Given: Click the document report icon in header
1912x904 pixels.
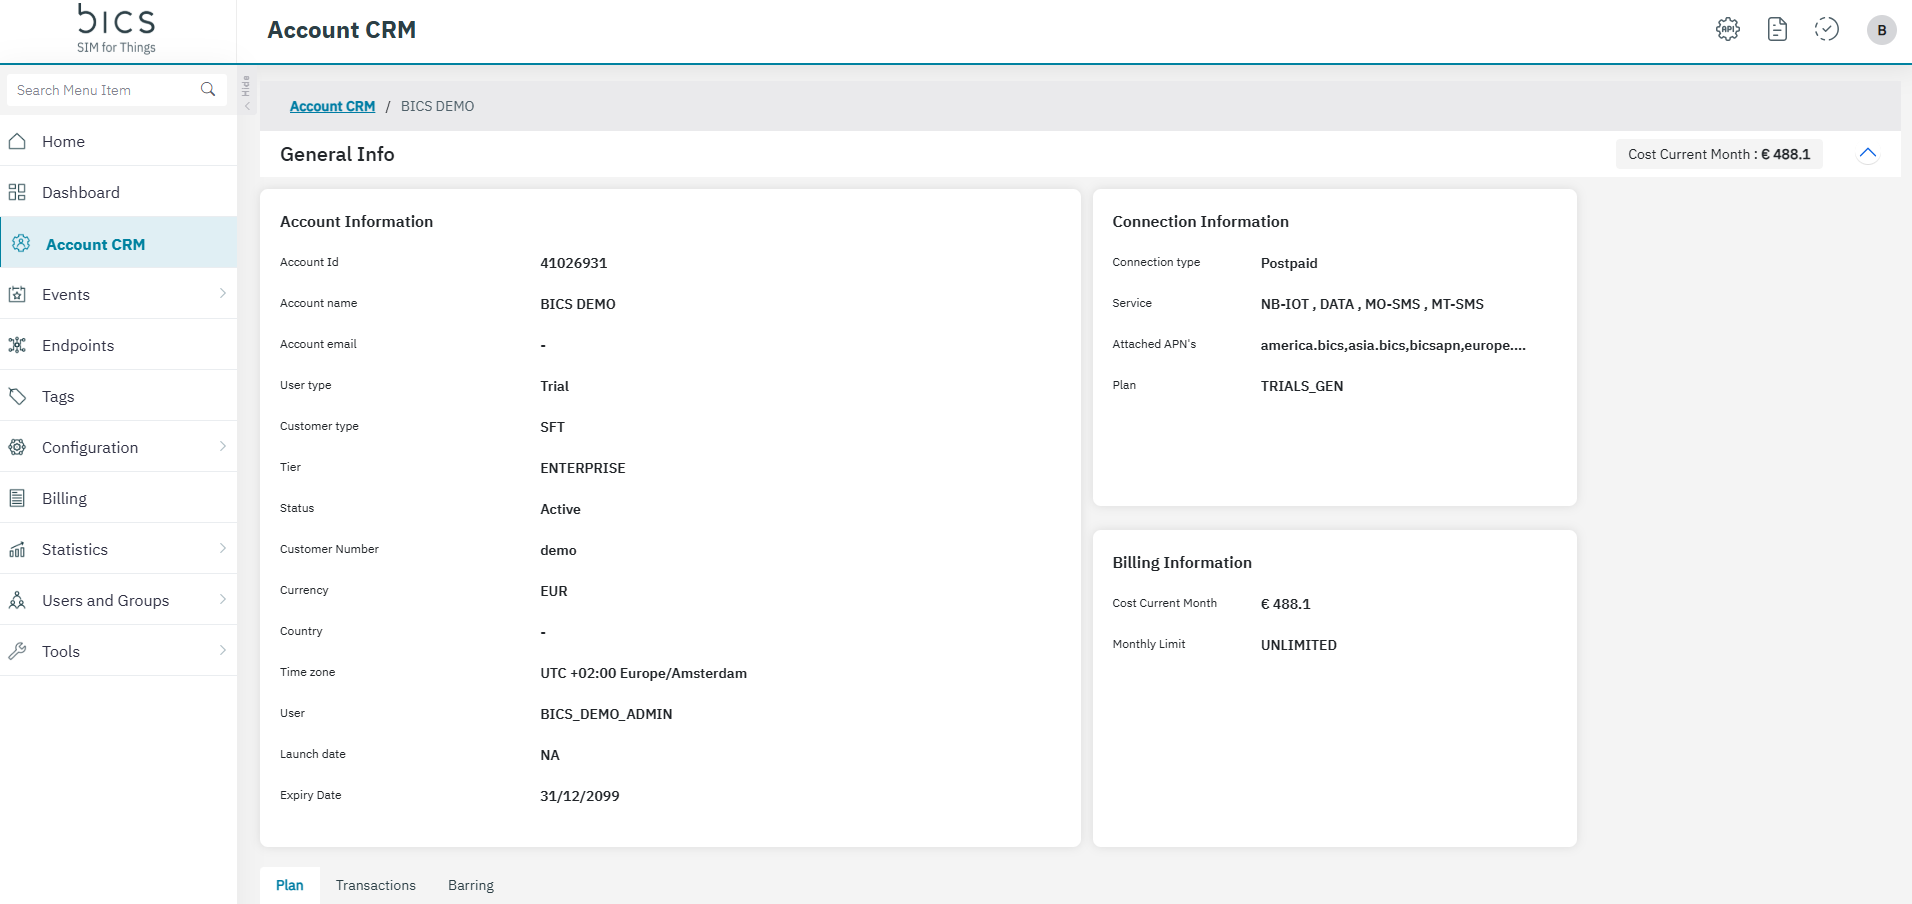Looking at the screenshot, I should tap(1777, 30).
